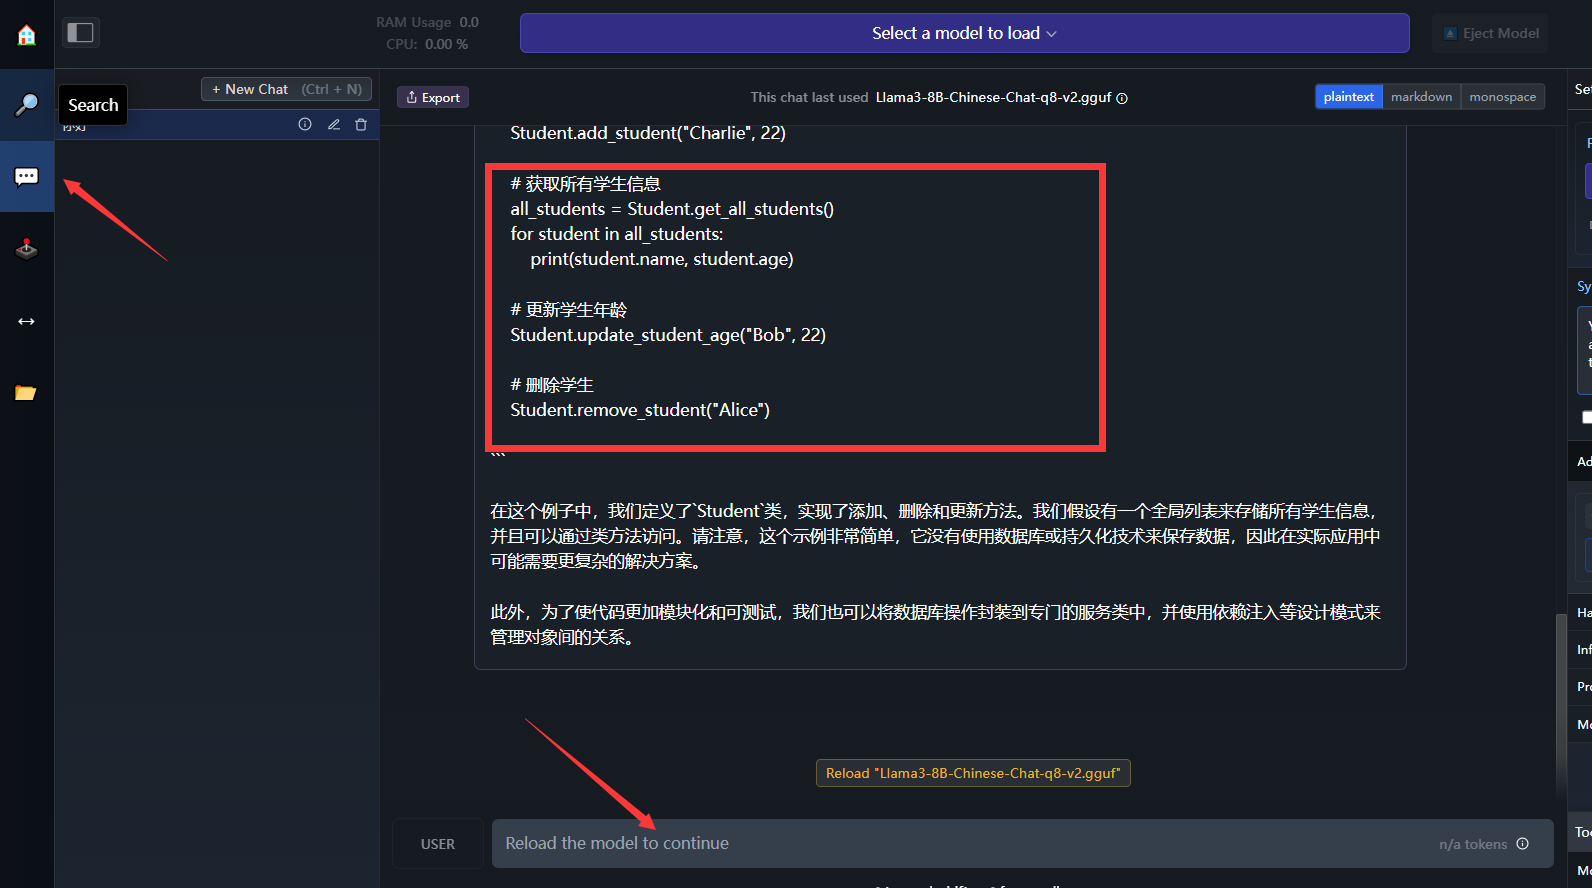This screenshot has height=888, width=1592.
Task: Eject the loaded model
Action: point(1490,33)
